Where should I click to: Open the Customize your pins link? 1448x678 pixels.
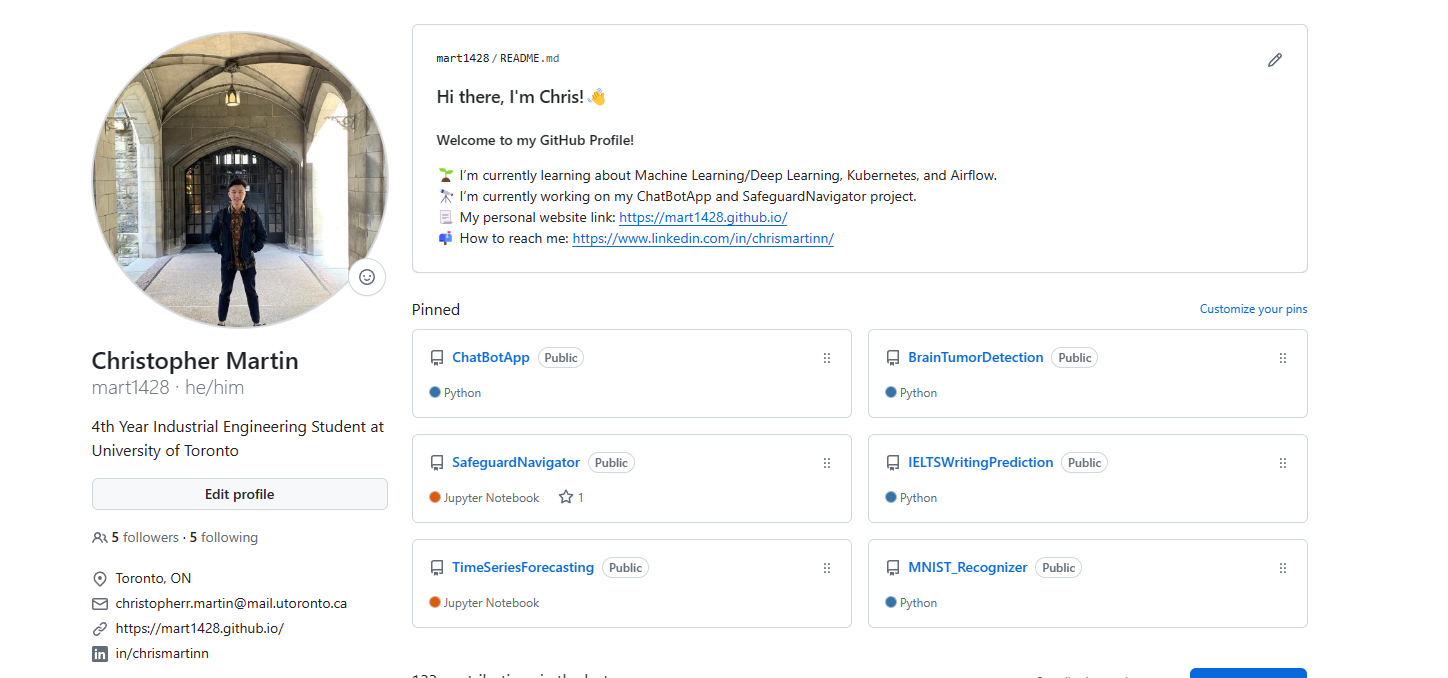point(1253,309)
